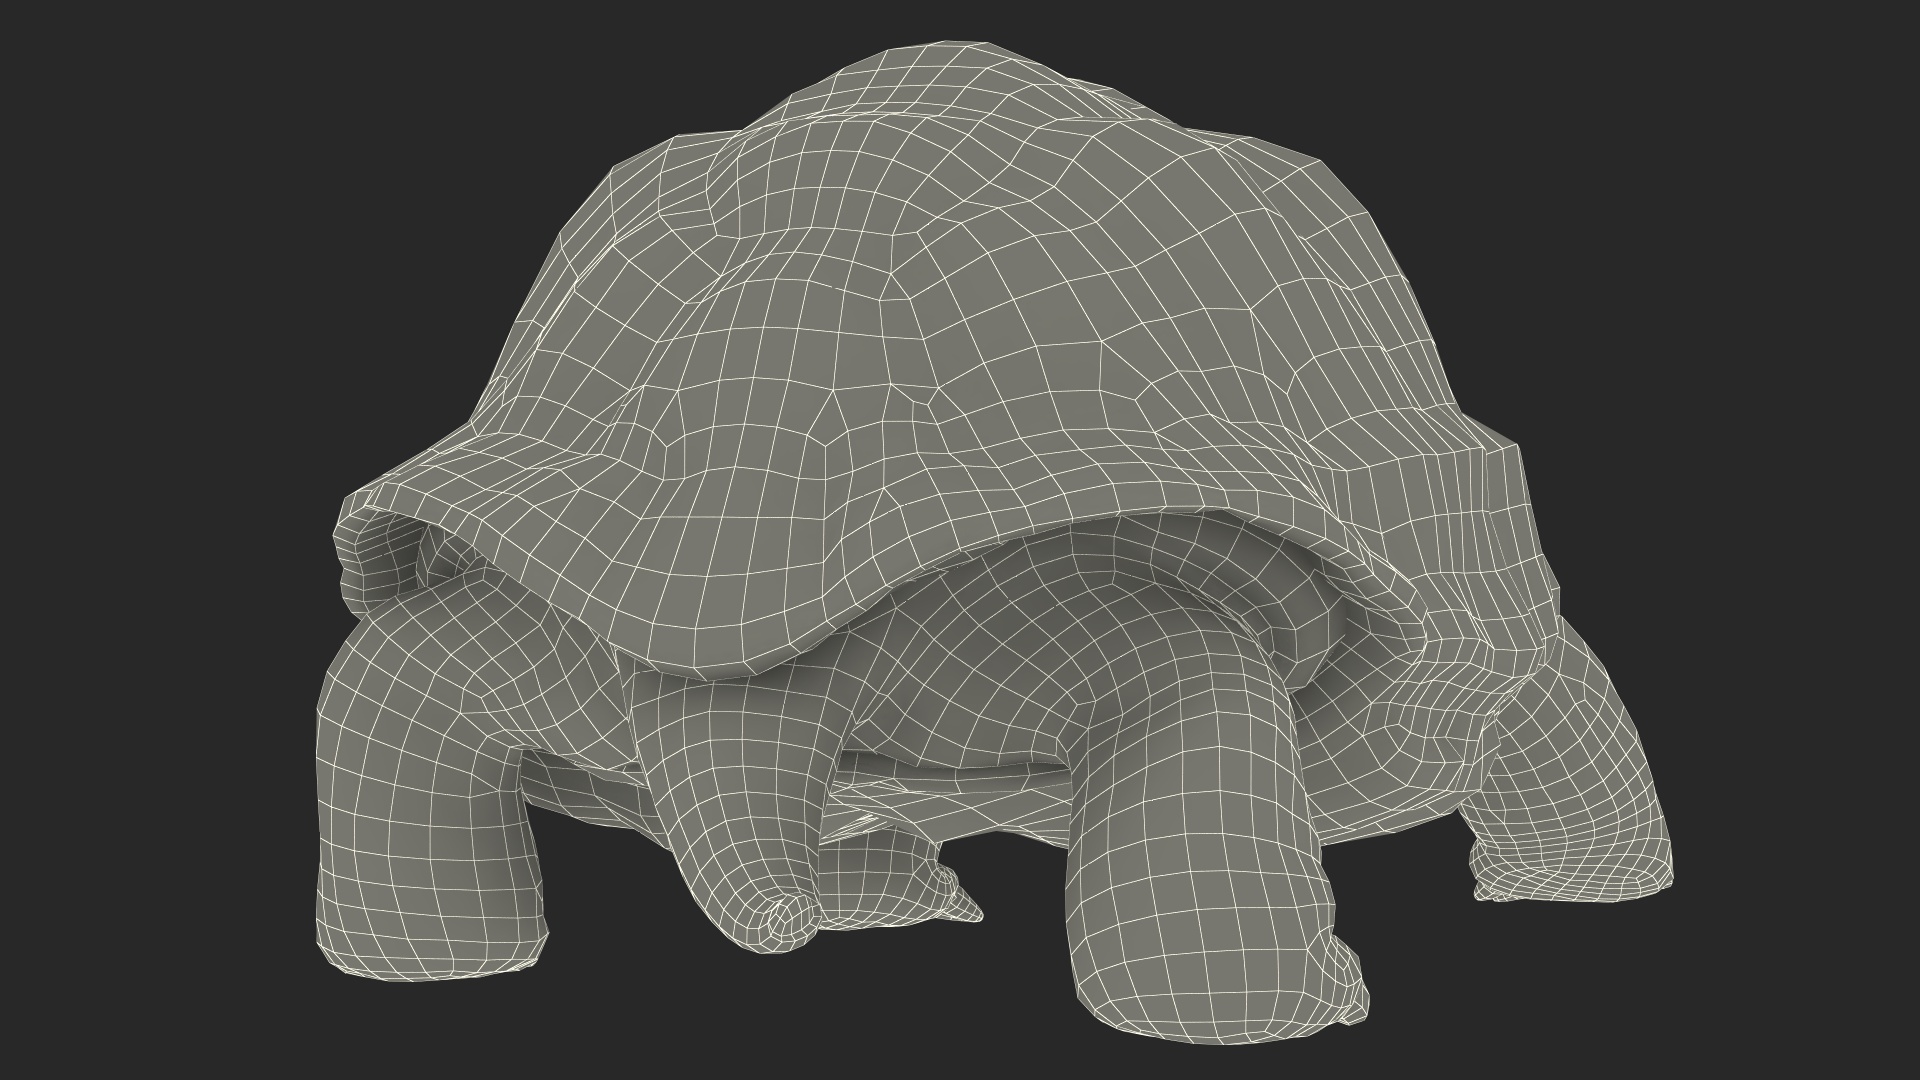Image resolution: width=1920 pixels, height=1080 pixels.
Task: Click the tortoise's small tail tip
Action: 790,919
